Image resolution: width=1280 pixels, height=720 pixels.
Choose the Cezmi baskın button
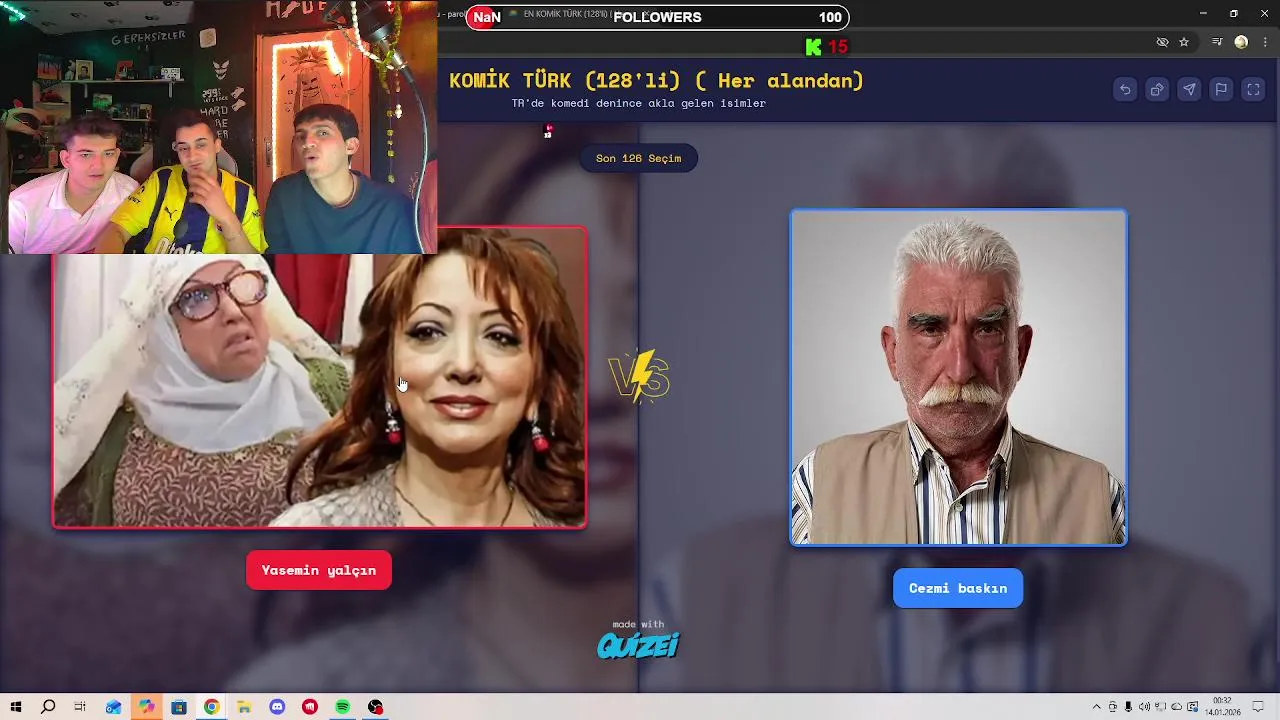(958, 588)
